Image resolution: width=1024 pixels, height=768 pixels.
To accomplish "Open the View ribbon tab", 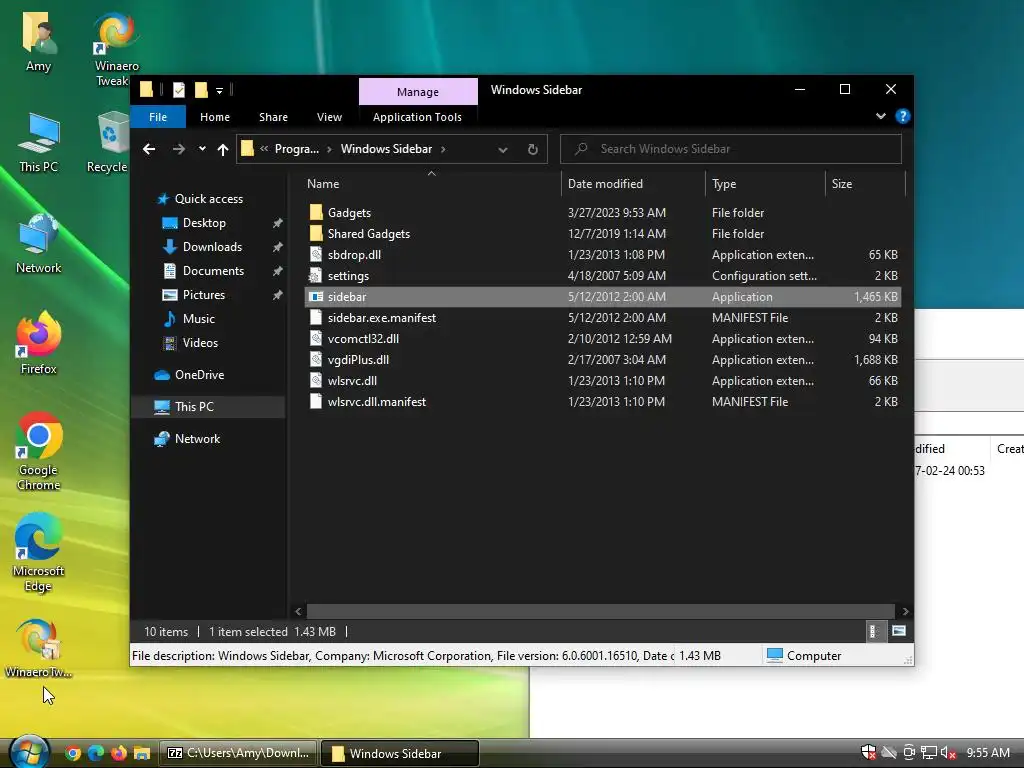I will click(x=329, y=117).
